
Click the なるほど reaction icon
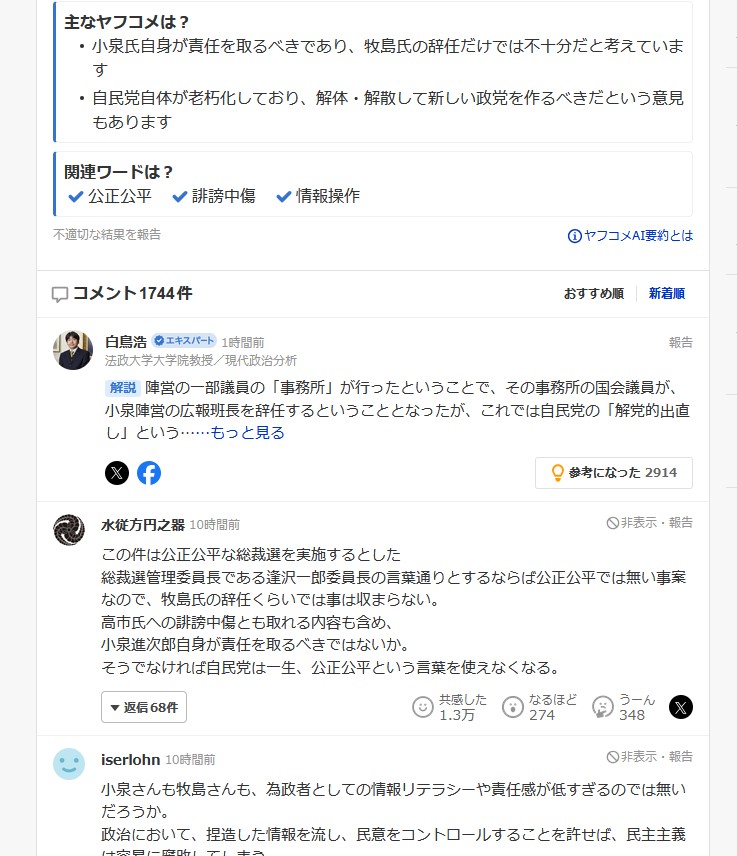(x=513, y=707)
